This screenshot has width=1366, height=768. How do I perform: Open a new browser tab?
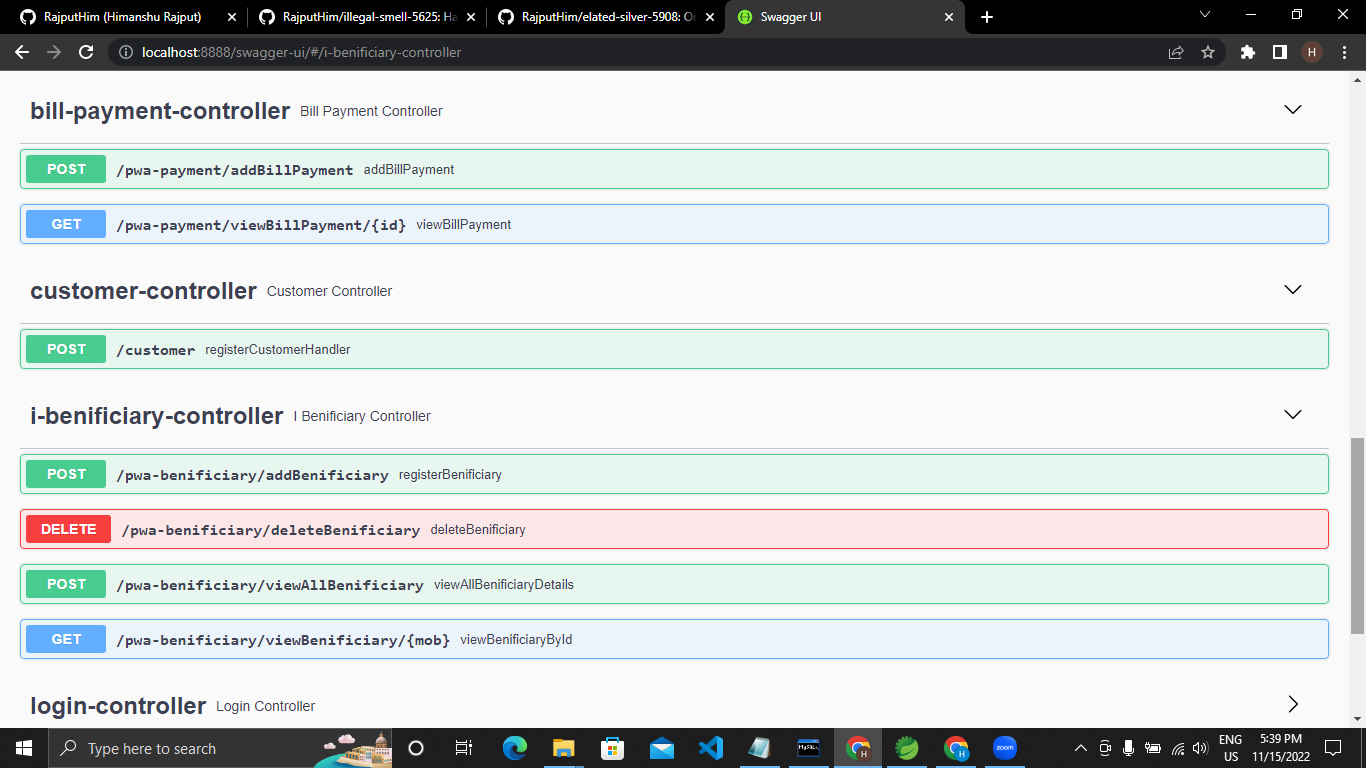987,17
